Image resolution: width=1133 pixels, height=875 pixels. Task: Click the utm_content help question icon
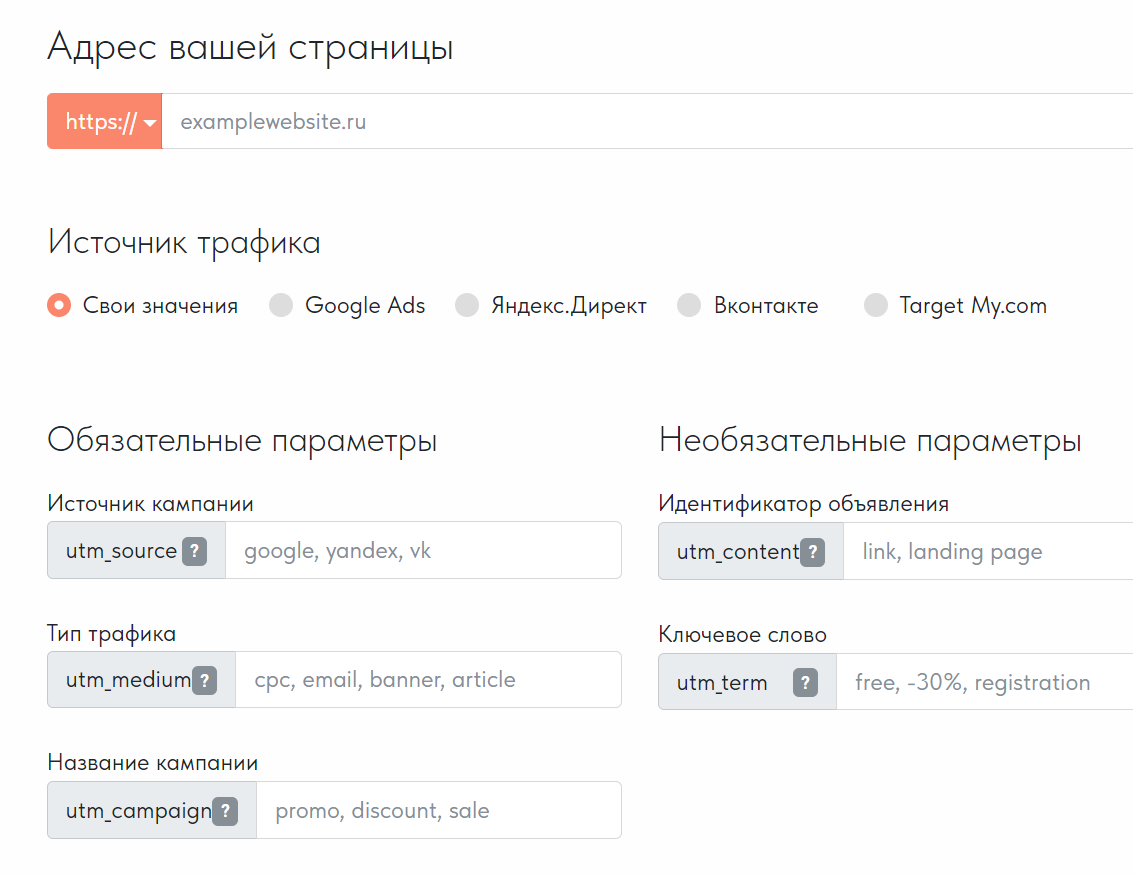point(813,552)
